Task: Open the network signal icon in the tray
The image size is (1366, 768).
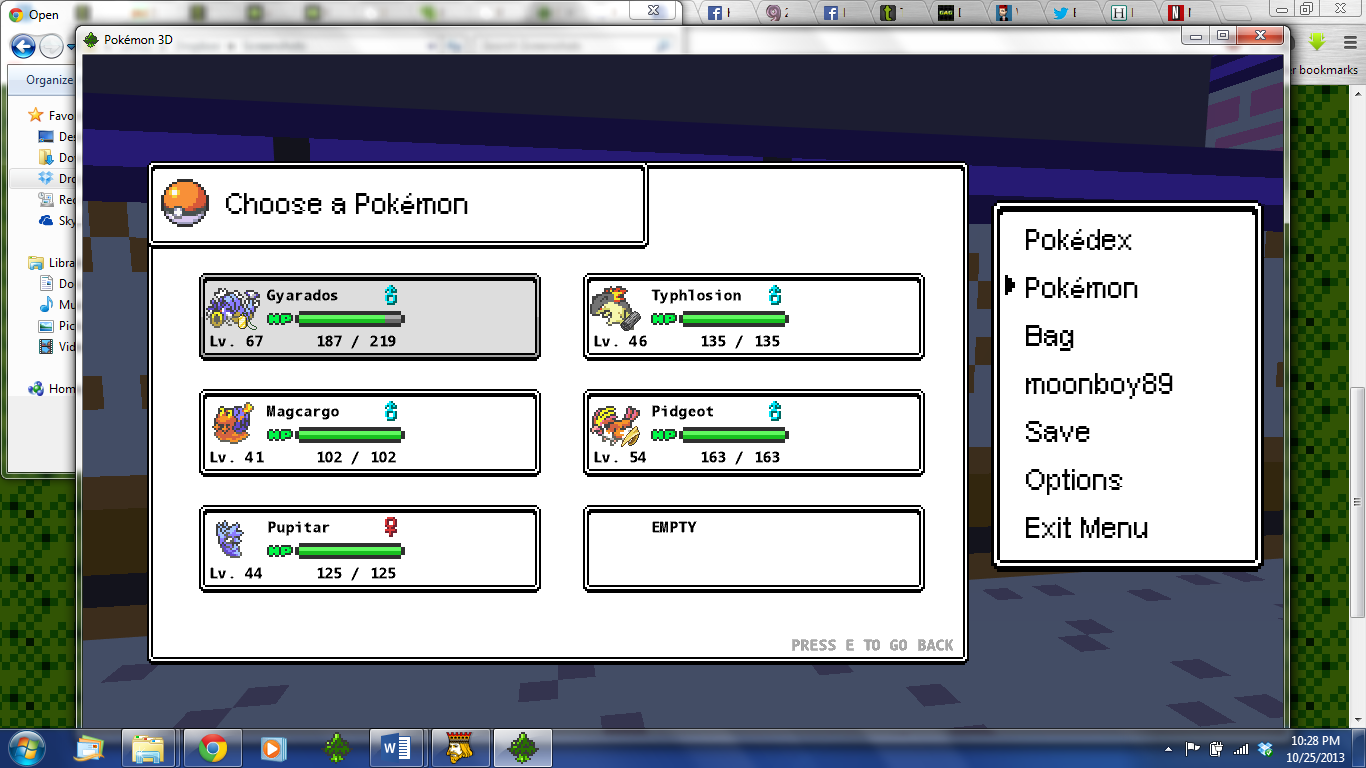Action: point(1241,748)
